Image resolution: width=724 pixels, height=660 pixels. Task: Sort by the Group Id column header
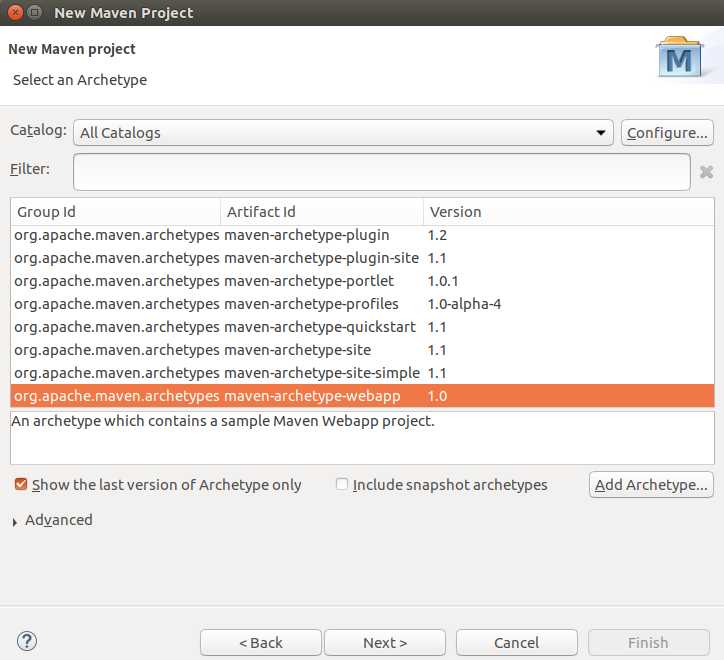coord(115,212)
